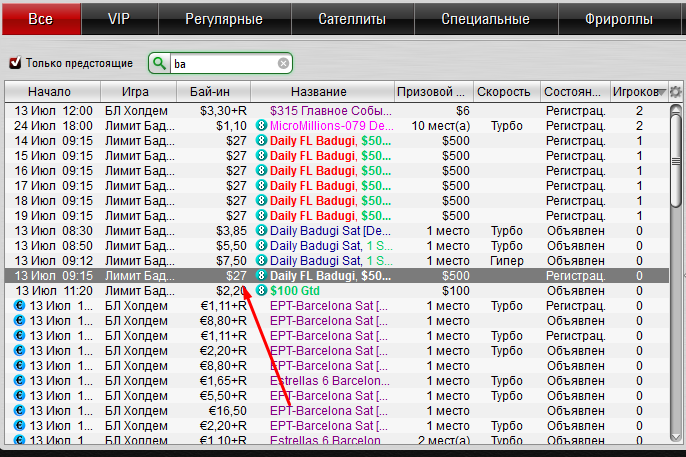The width and height of the screenshot is (686, 457).
Task: Click euro icon on the €1,65+R row
Action: [x=18, y=381]
